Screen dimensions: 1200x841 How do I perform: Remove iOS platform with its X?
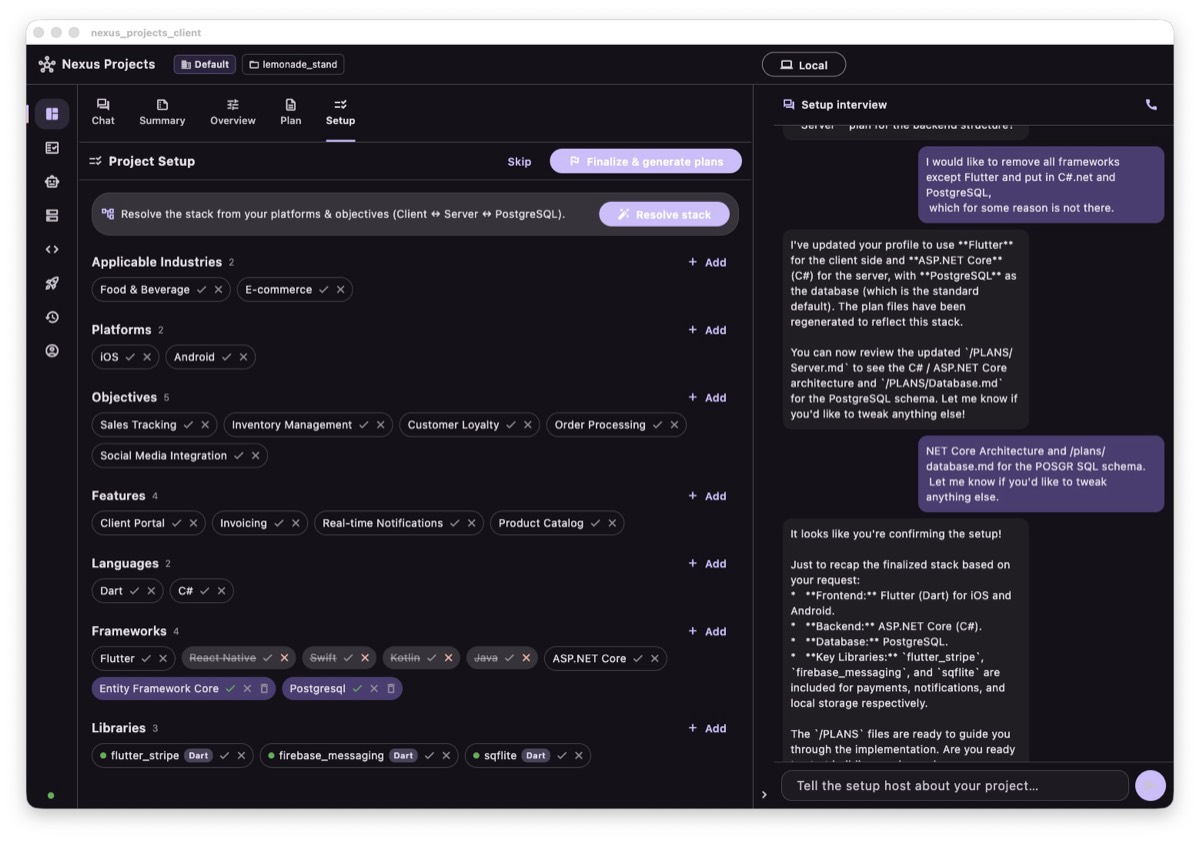(147, 357)
